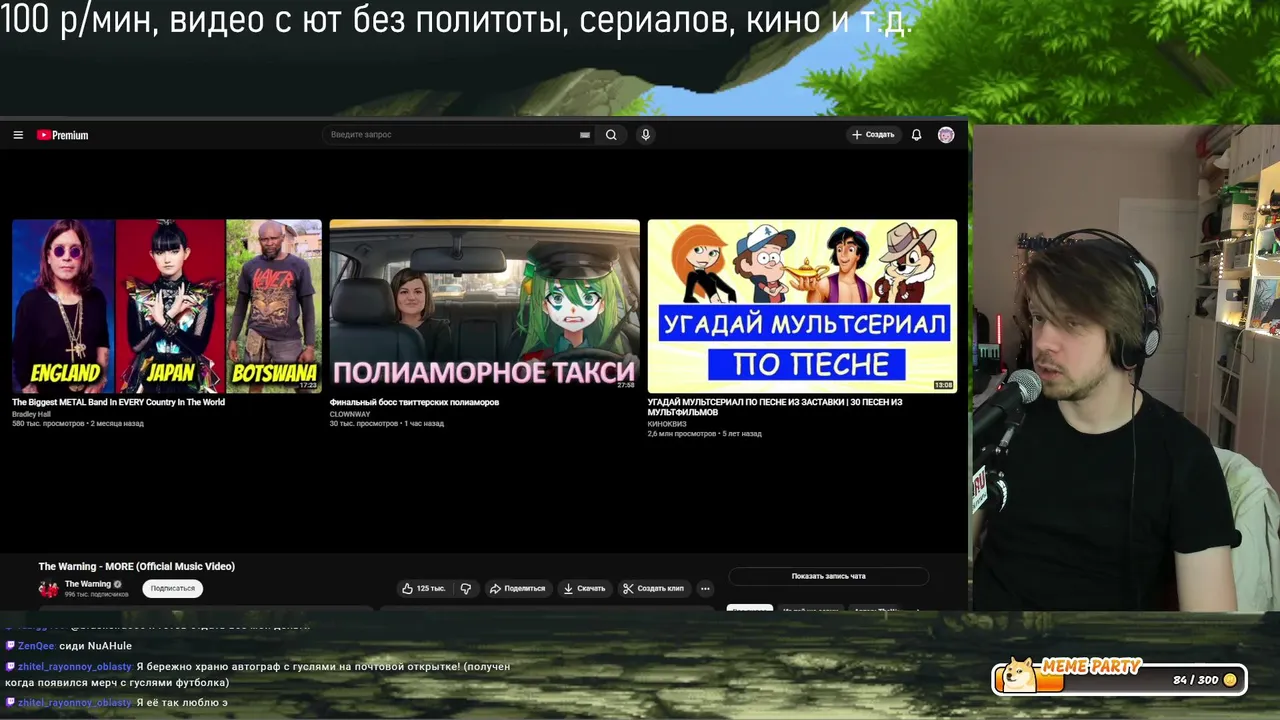1280x720 pixels.
Task: Open the Bradley Hall channel link
Action: click(31, 414)
